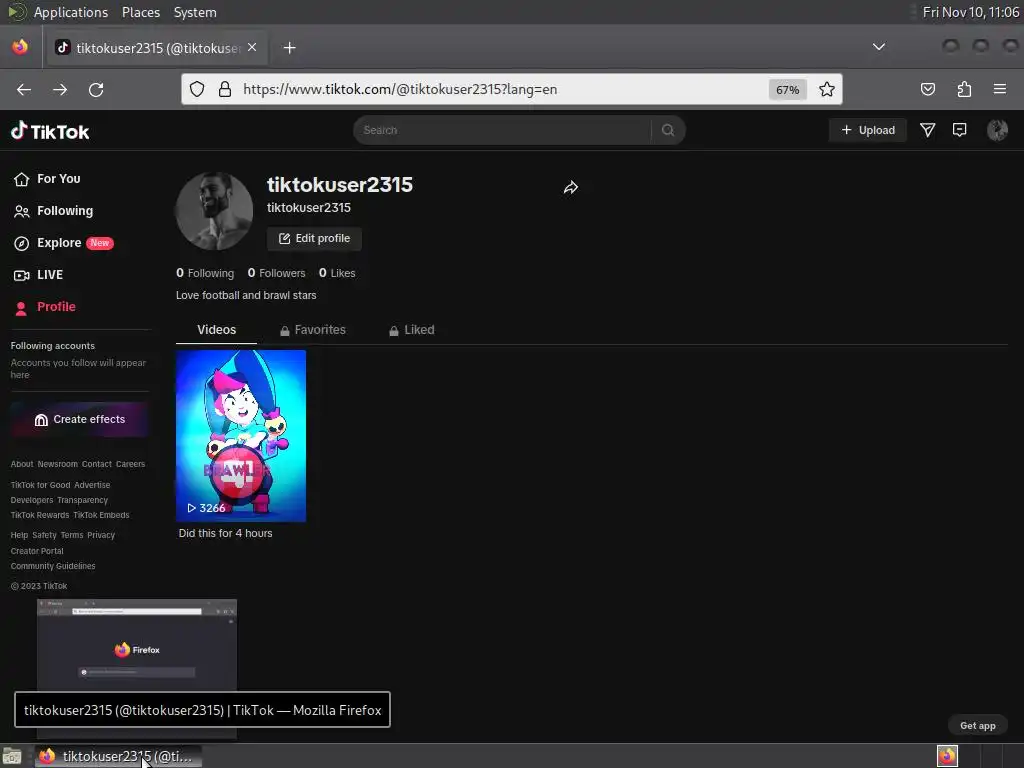Click the Firefox forward arrow
Viewport: 1024px width, 768px height.
pos(60,89)
